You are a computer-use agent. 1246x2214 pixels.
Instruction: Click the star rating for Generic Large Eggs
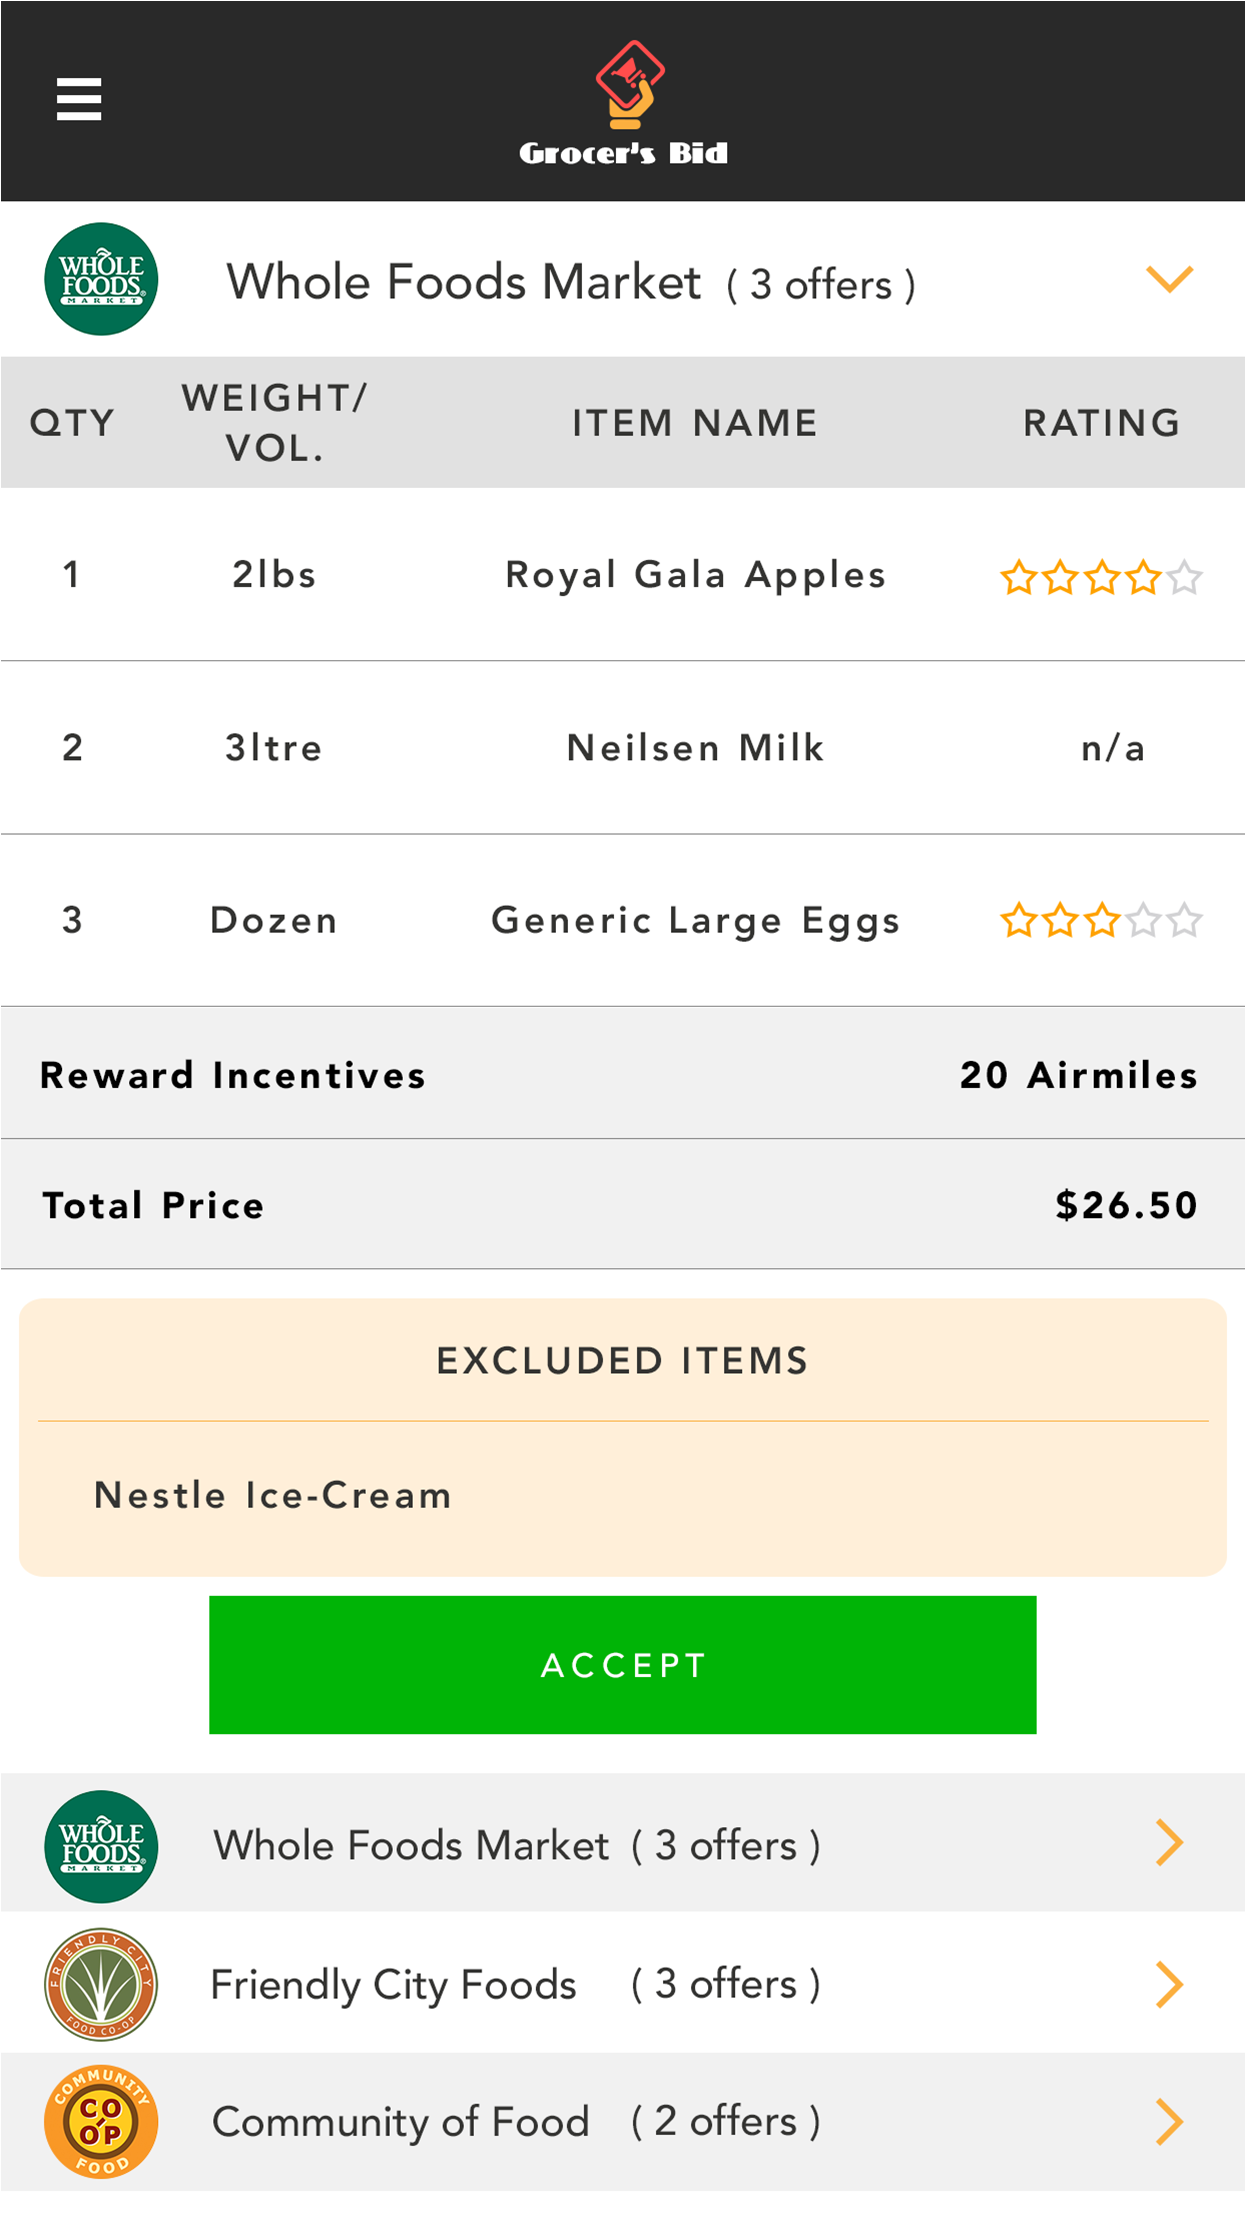tap(1100, 920)
